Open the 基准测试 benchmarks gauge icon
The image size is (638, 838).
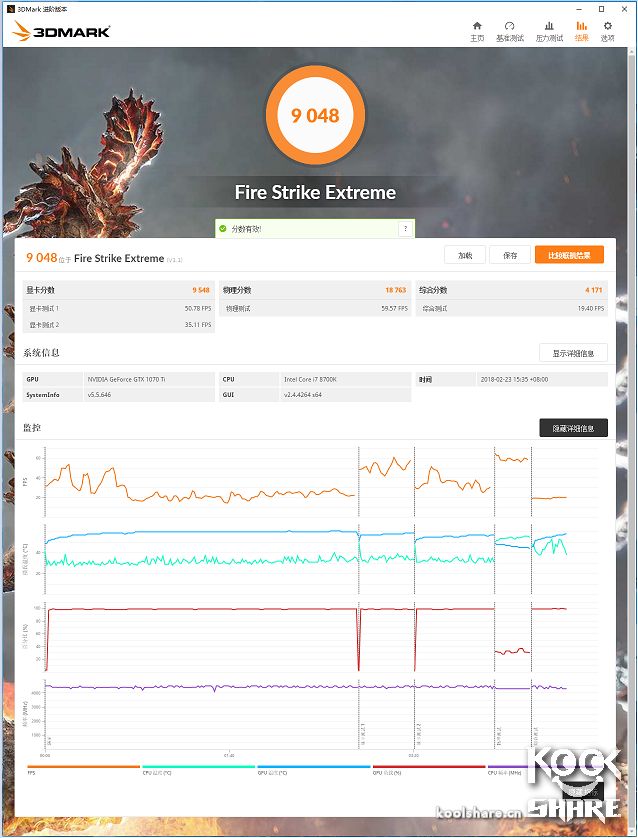(x=510, y=31)
